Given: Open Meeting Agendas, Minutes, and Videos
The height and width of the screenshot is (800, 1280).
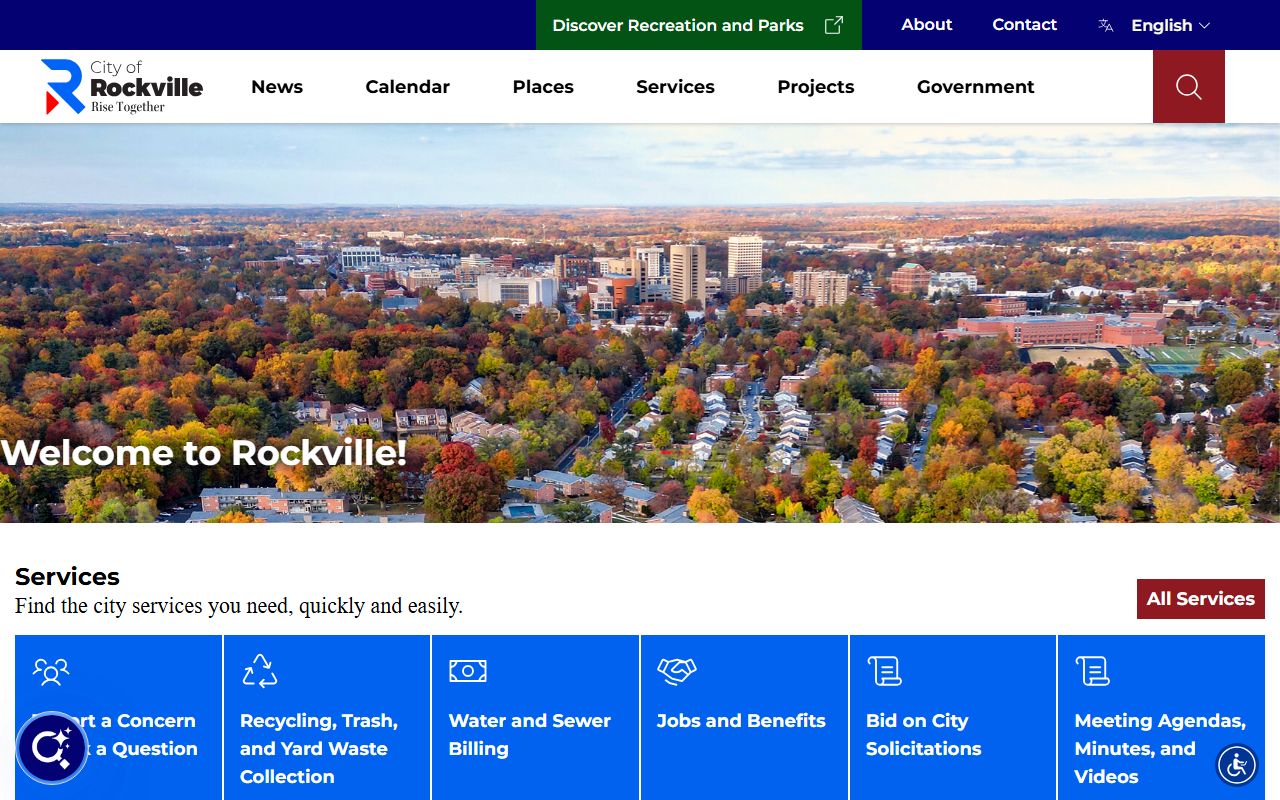Looking at the screenshot, I should tap(1161, 718).
